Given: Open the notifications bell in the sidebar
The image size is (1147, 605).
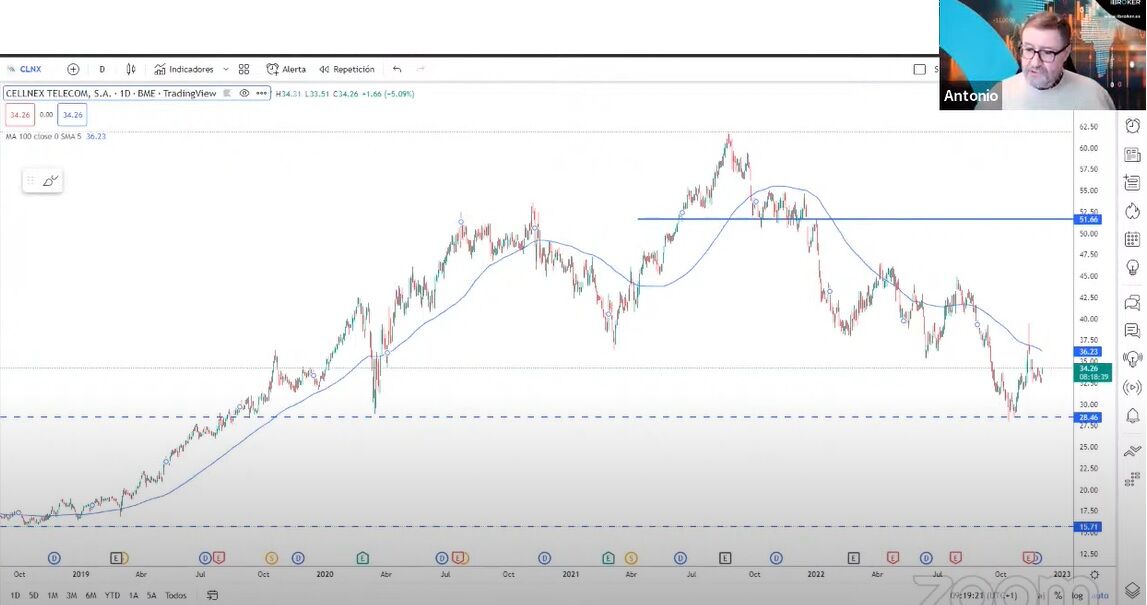Looking at the screenshot, I should [1132, 416].
